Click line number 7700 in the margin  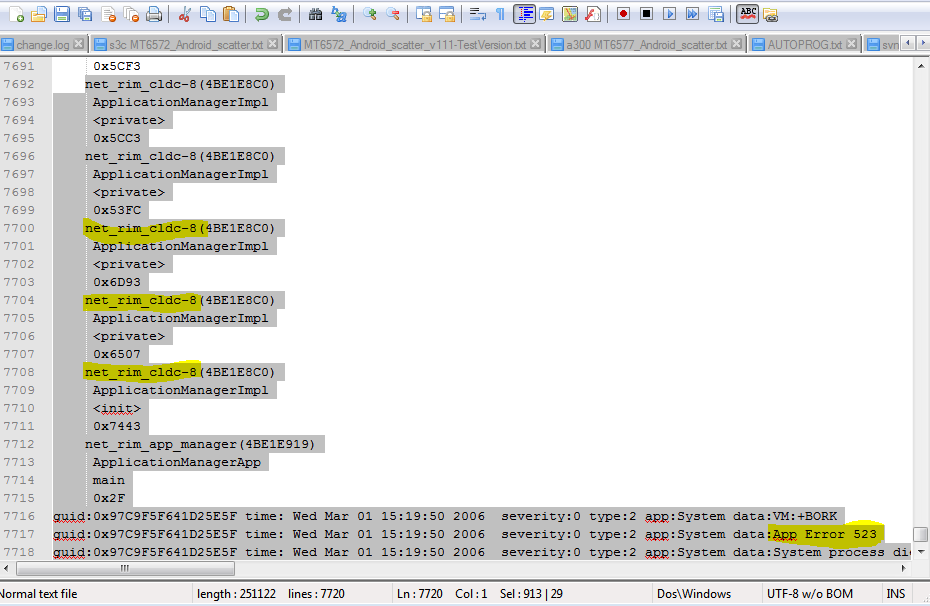click(19, 228)
